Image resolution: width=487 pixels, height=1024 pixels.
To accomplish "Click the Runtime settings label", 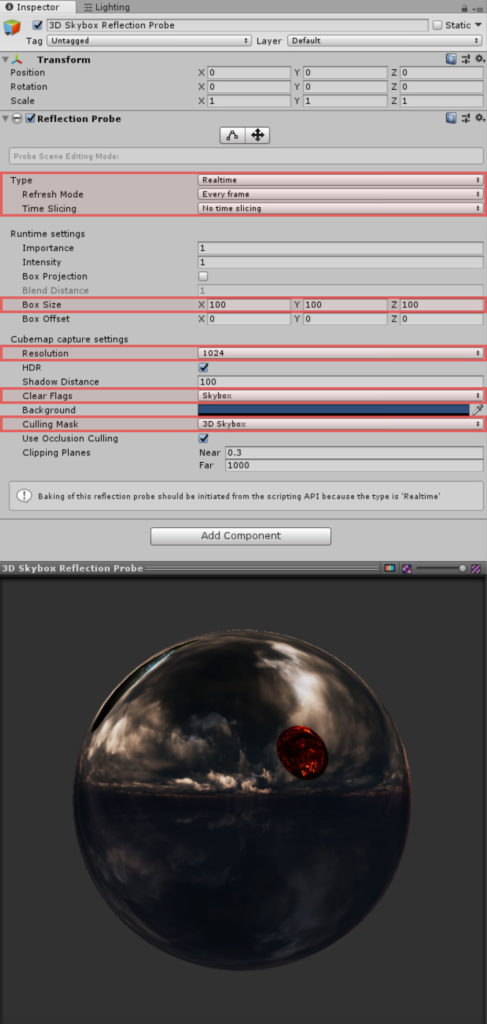I will [48, 234].
